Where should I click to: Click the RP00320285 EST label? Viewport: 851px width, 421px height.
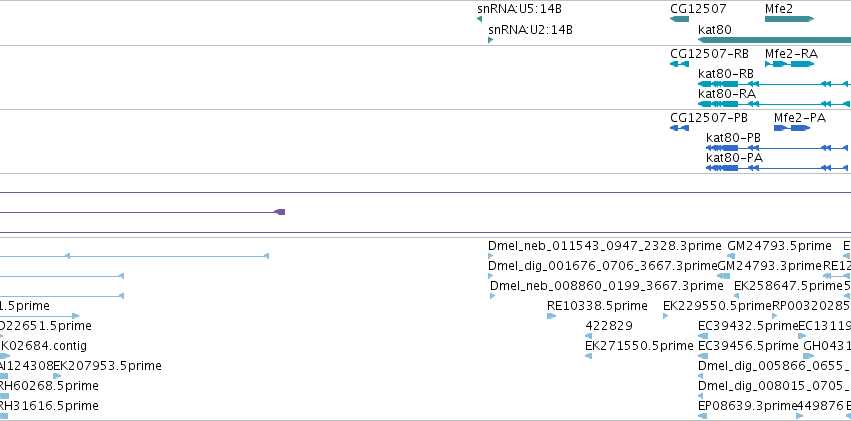coord(811,306)
